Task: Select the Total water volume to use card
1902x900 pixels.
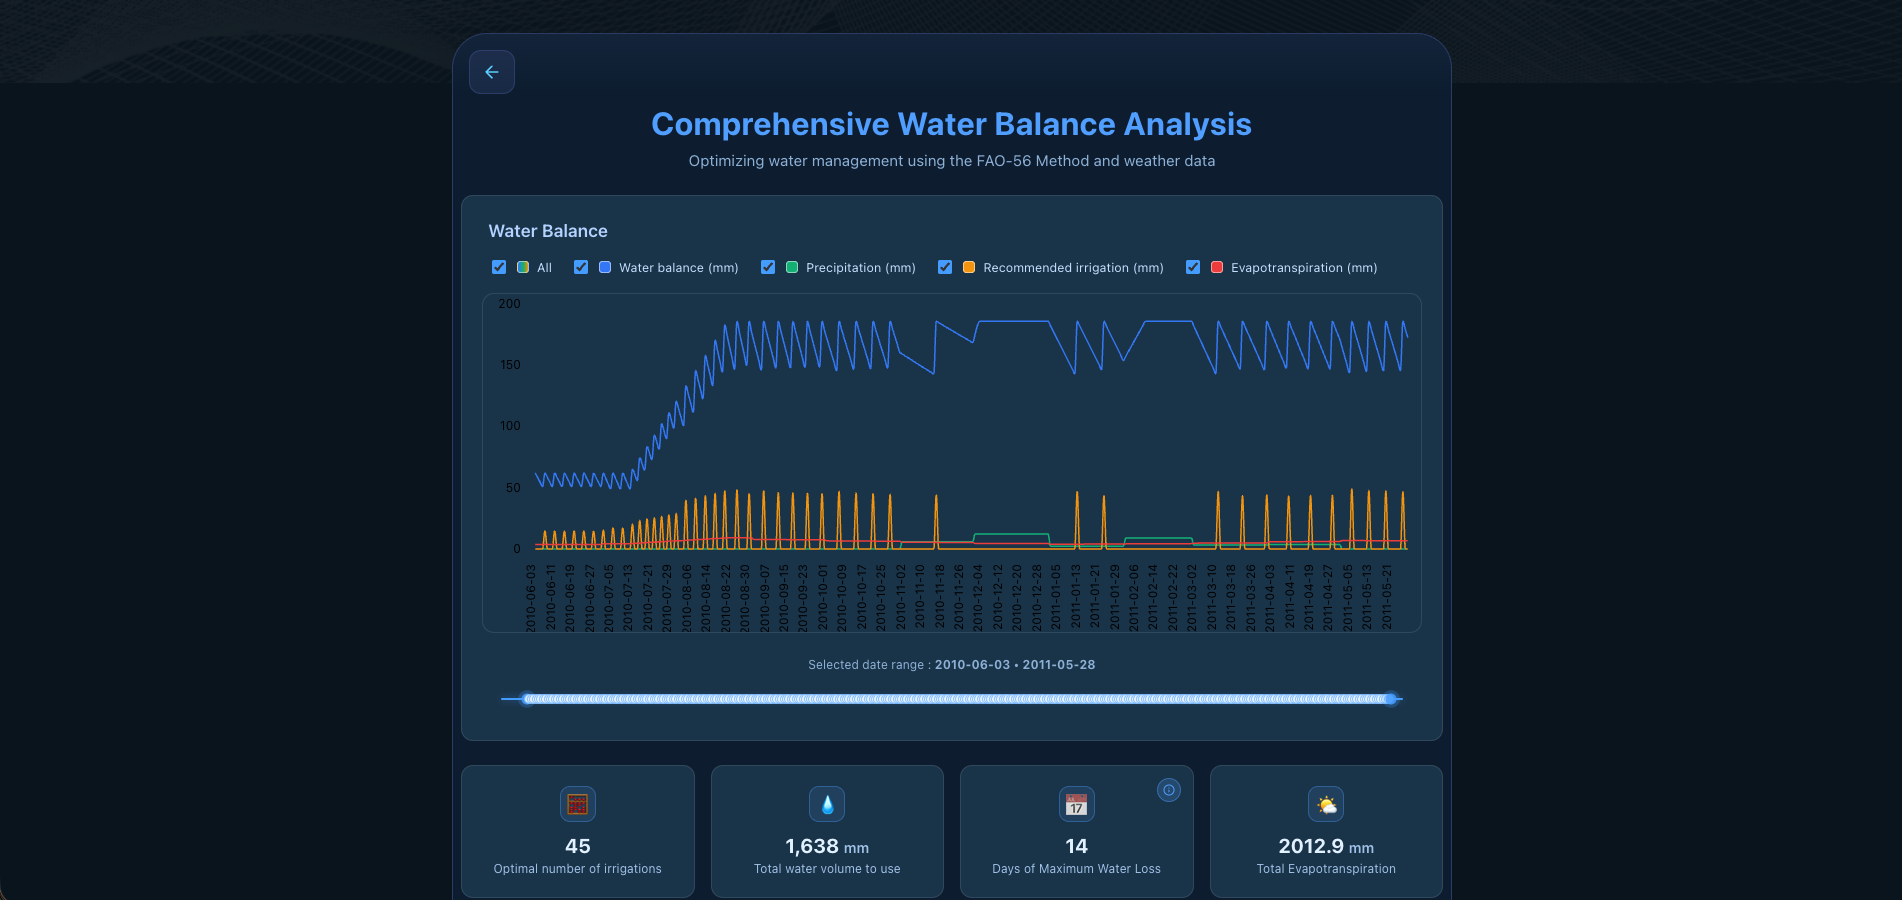Action: coord(827,831)
